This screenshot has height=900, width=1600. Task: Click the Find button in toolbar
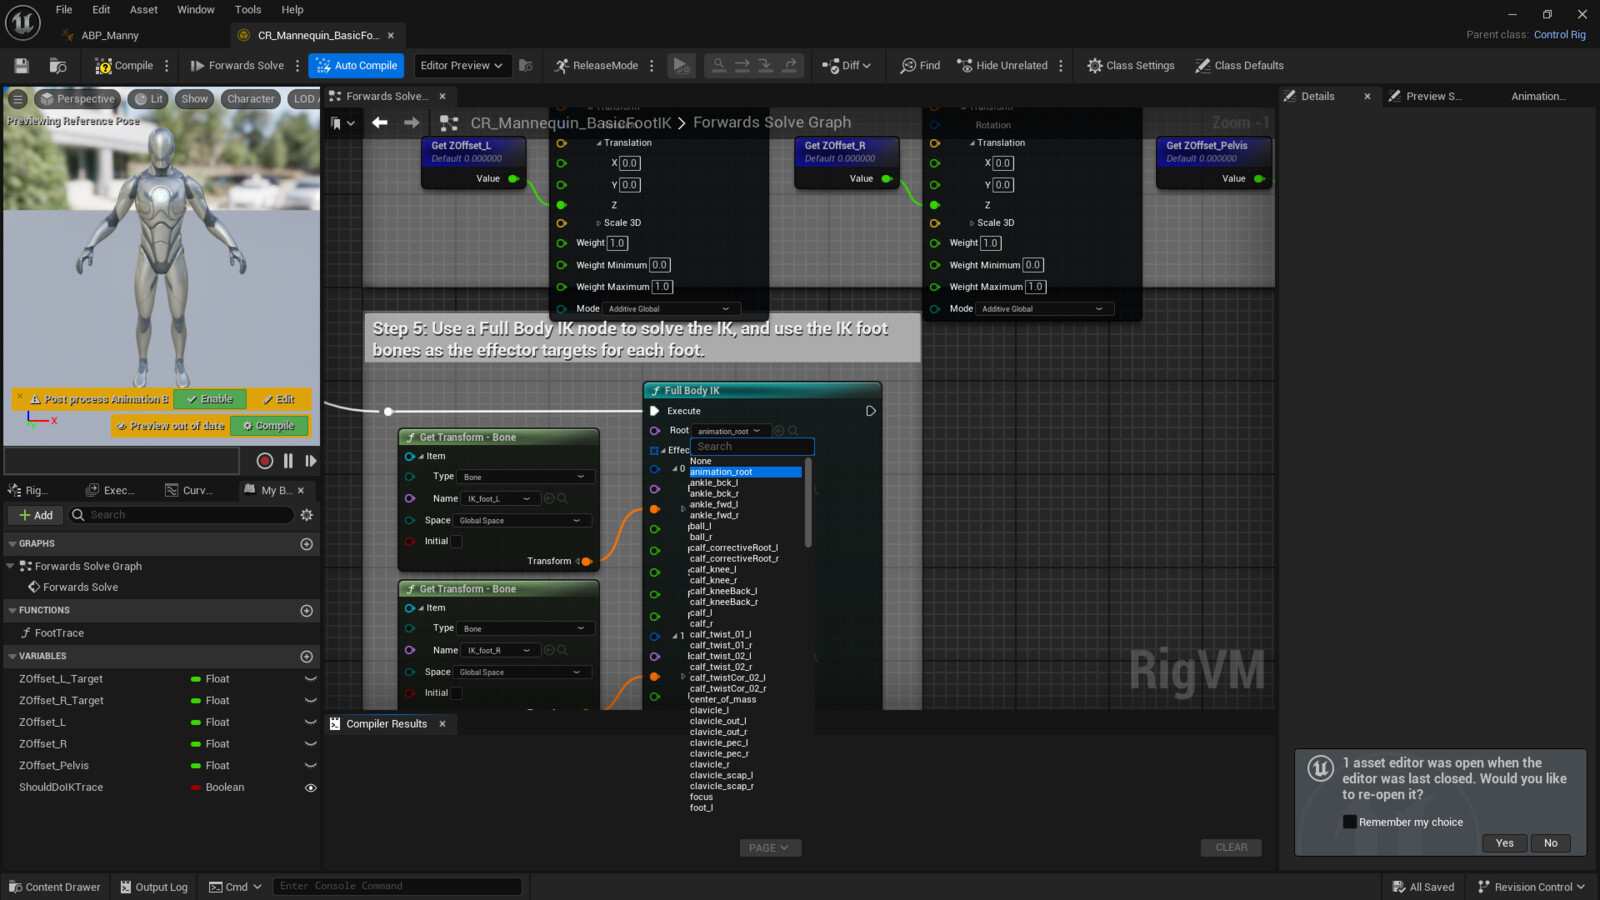tap(920, 66)
